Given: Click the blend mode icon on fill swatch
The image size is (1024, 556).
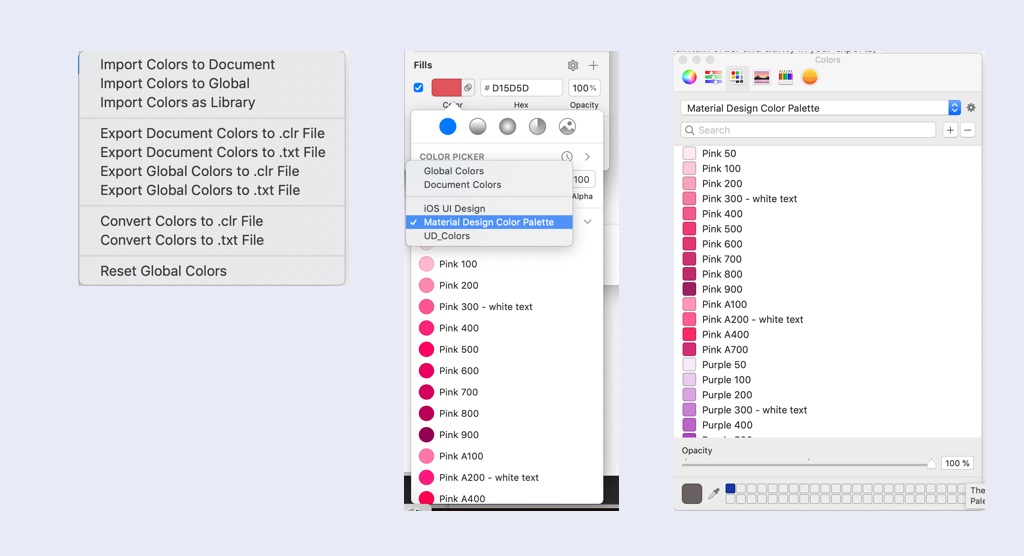Looking at the screenshot, I should (468, 88).
